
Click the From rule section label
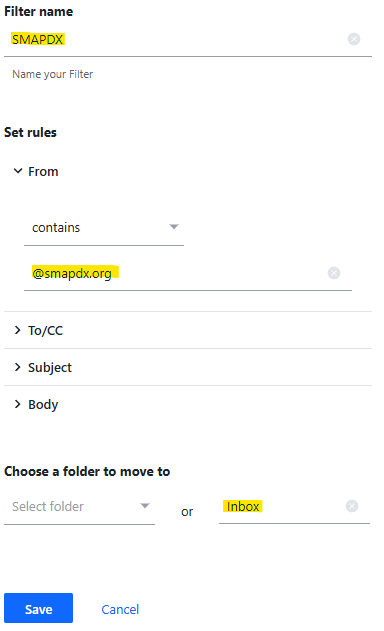43,172
